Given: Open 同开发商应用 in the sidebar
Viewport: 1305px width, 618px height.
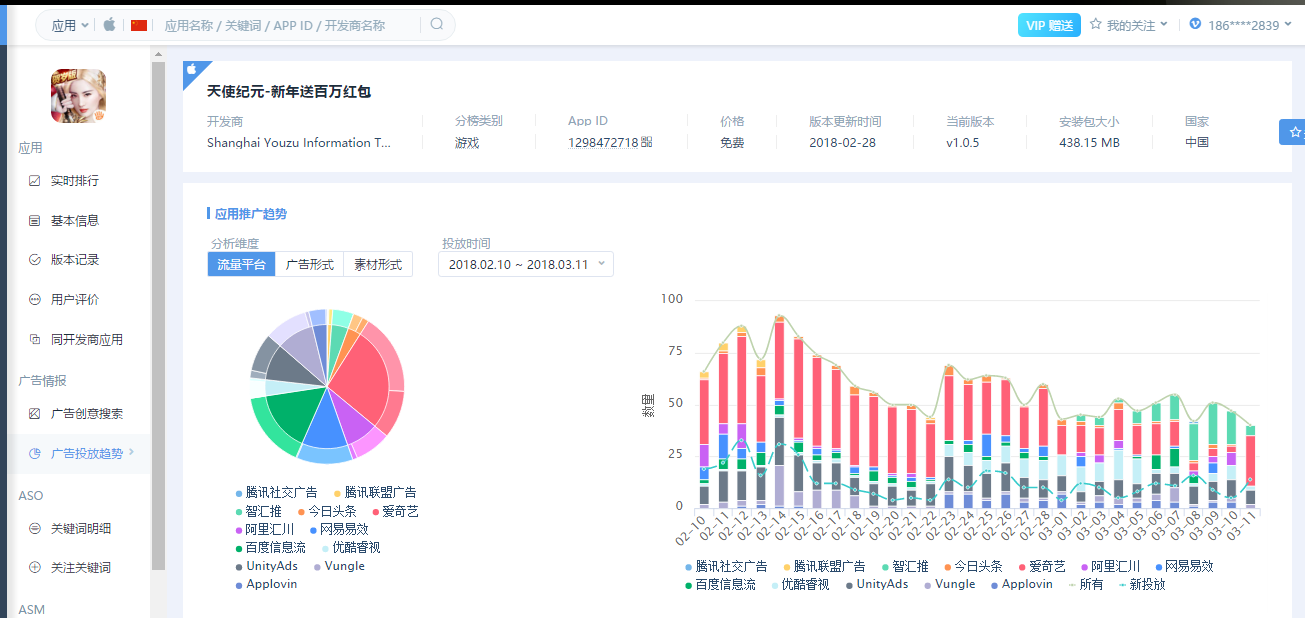Looking at the screenshot, I should click(x=87, y=339).
